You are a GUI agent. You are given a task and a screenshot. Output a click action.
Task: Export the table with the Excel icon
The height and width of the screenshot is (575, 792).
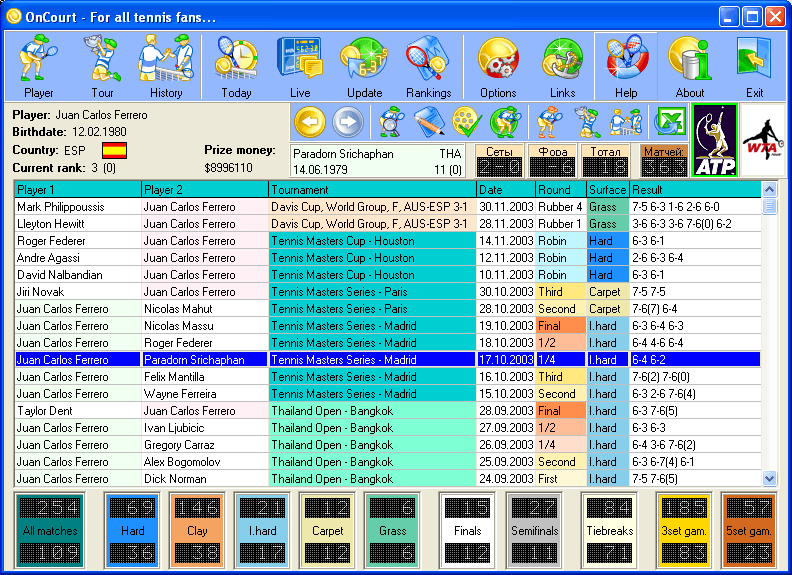click(x=670, y=122)
